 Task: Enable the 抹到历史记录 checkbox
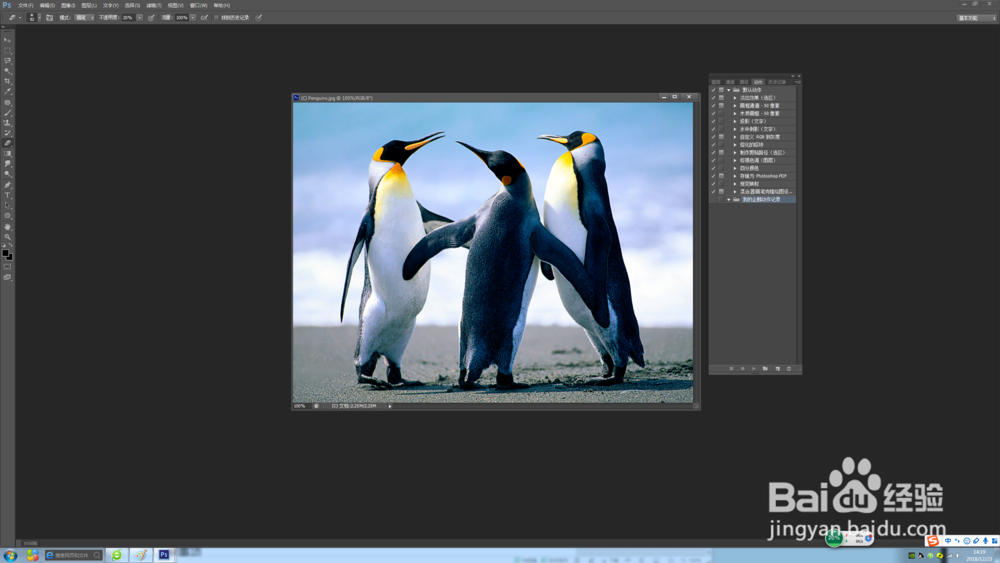tap(216, 17)
